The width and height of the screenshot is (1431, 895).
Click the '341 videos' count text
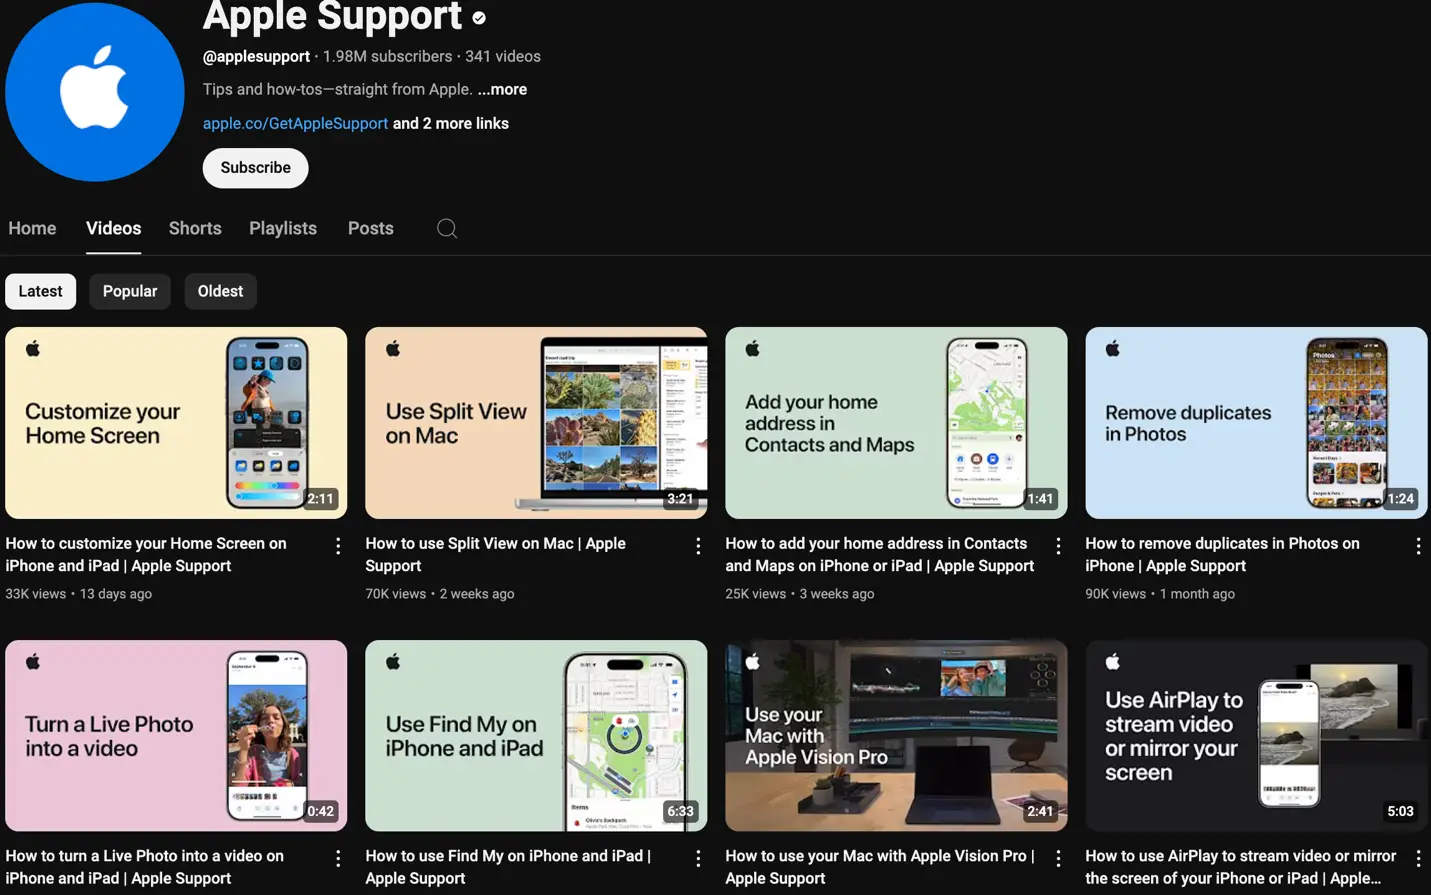[x=503, y=56]
